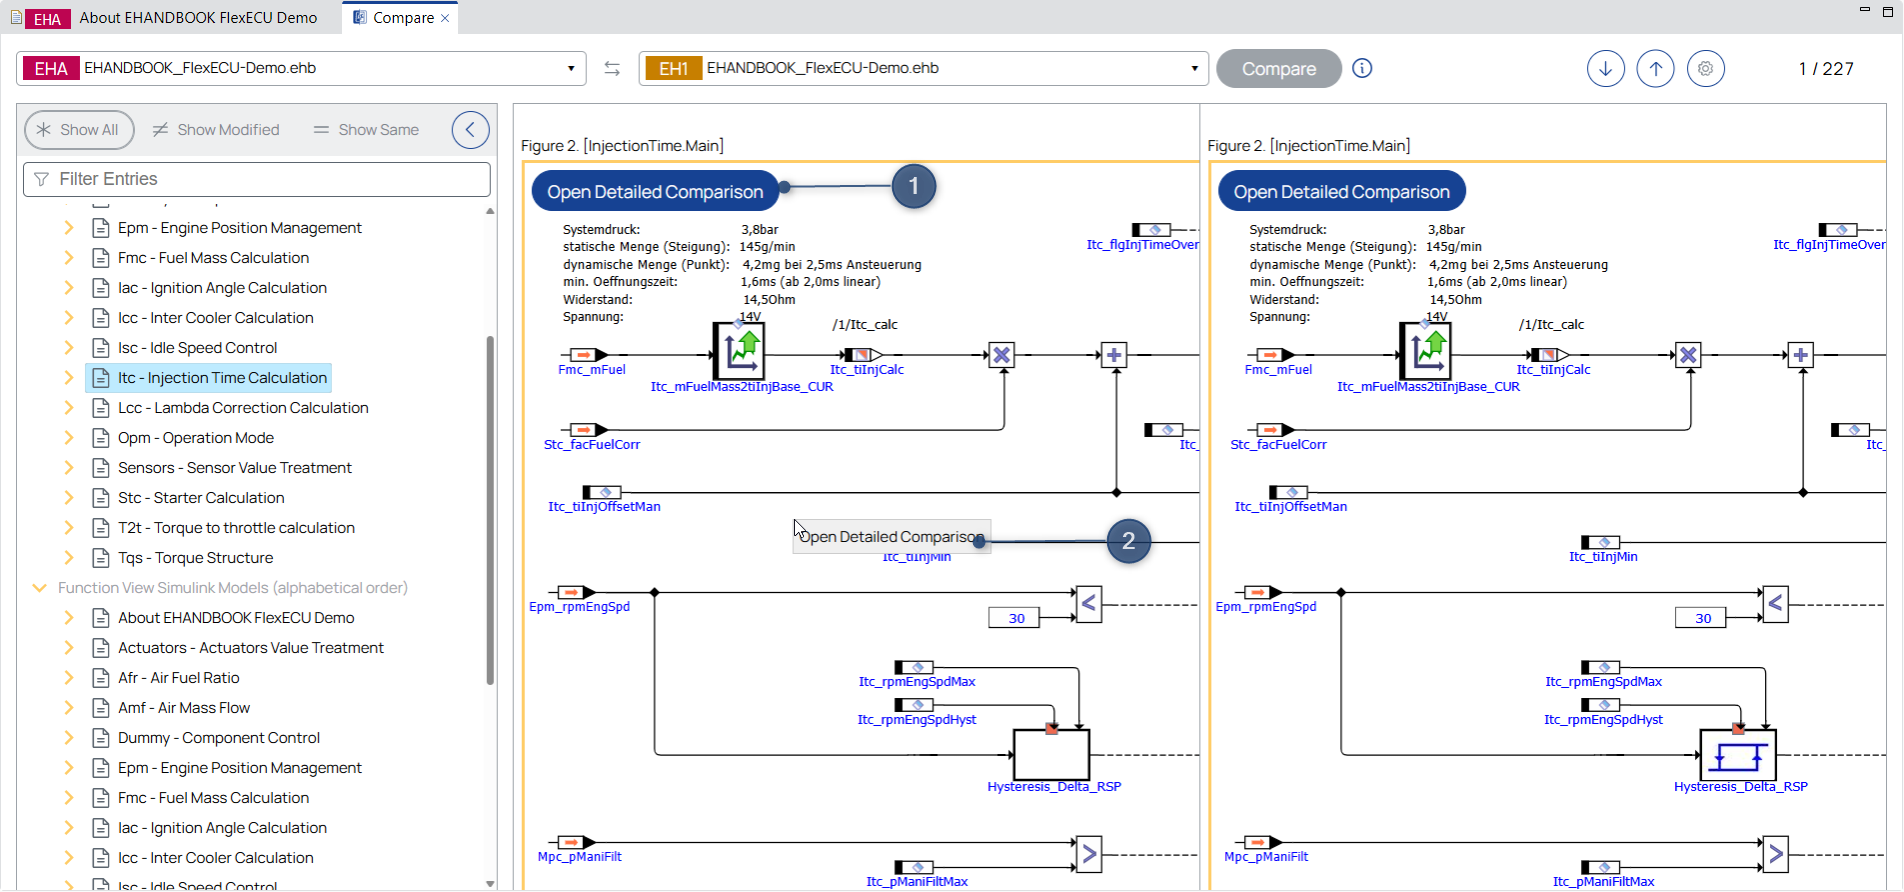Click the tree panel vertical scrollbar
Screen dimensions: 1904x892
[x=490, y=510]
